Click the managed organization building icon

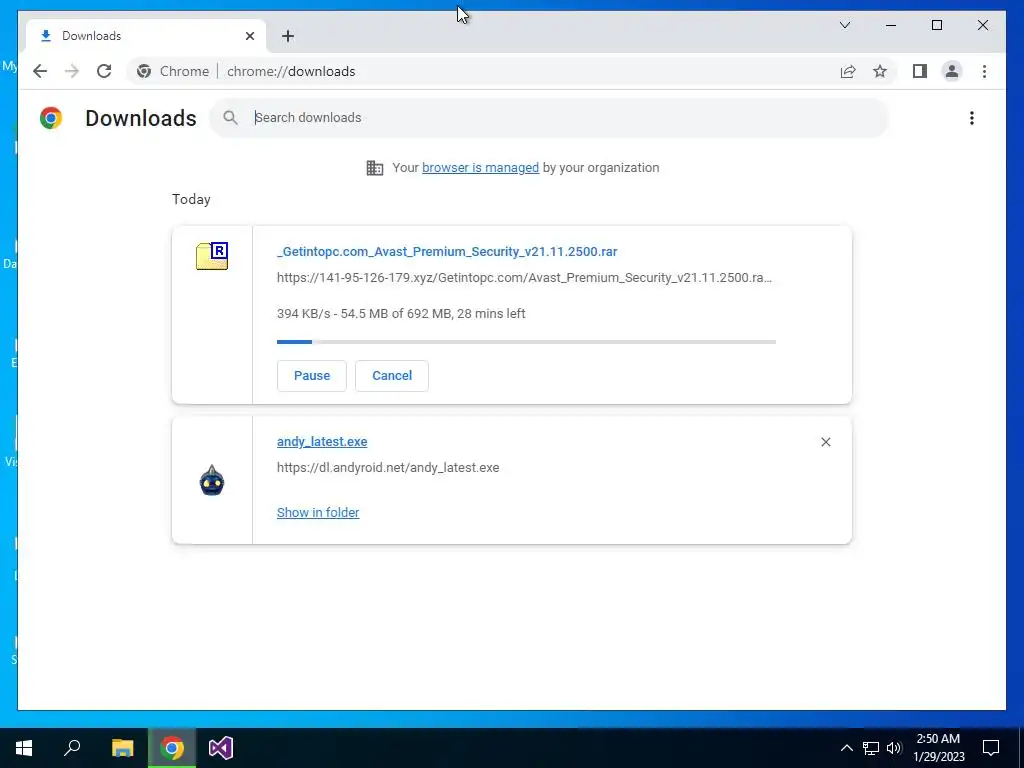[375, 168]
